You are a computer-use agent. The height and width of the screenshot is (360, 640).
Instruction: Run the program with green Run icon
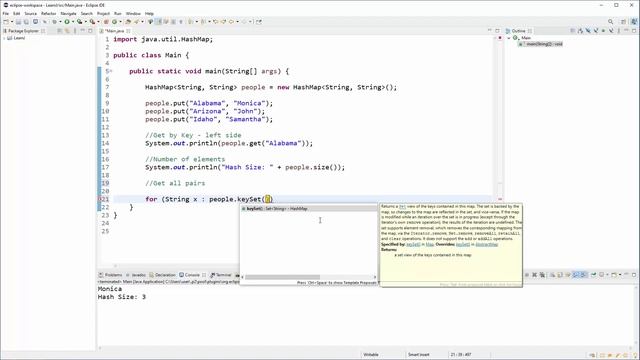pos(67,22)
